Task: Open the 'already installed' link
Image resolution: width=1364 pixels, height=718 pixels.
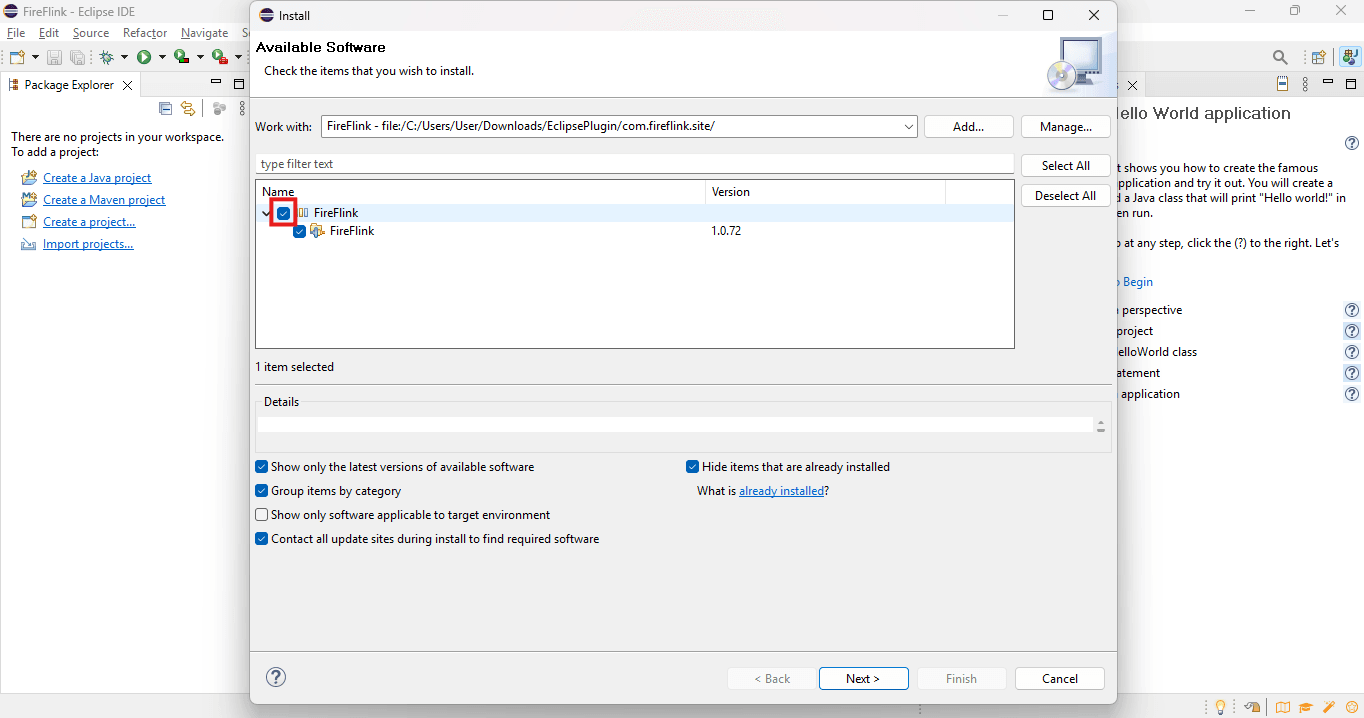Action: click(x=782, y=491)
